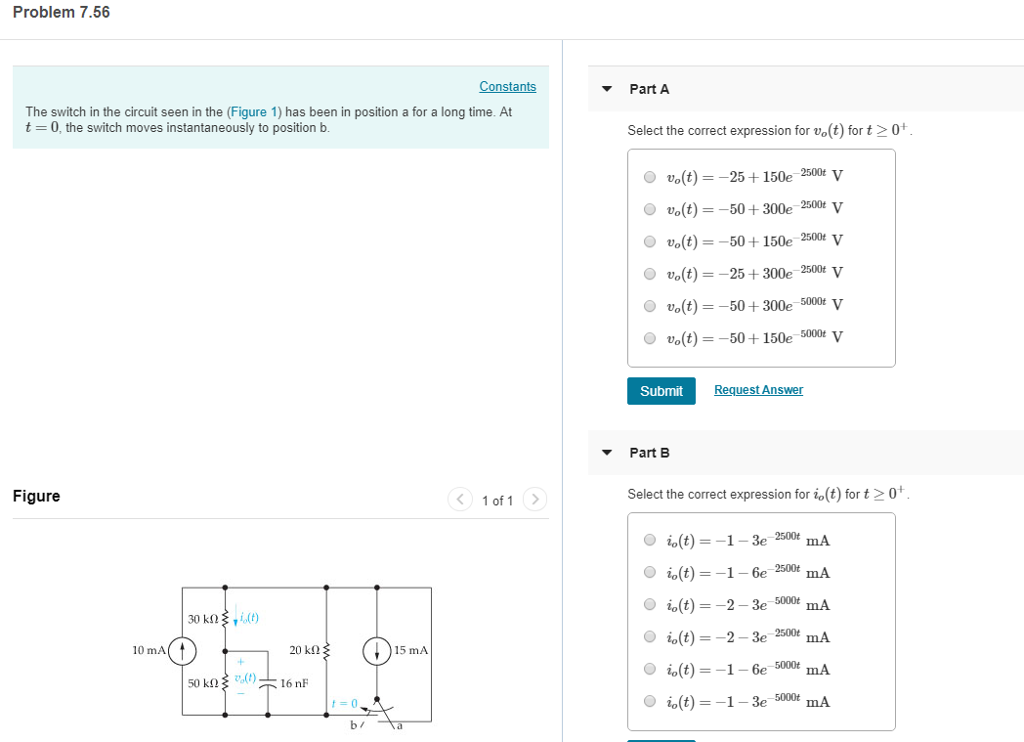Select io(t) = −1 − 6e^−2500t mA option
This screenshot has width=1024, height=742.
649,572
